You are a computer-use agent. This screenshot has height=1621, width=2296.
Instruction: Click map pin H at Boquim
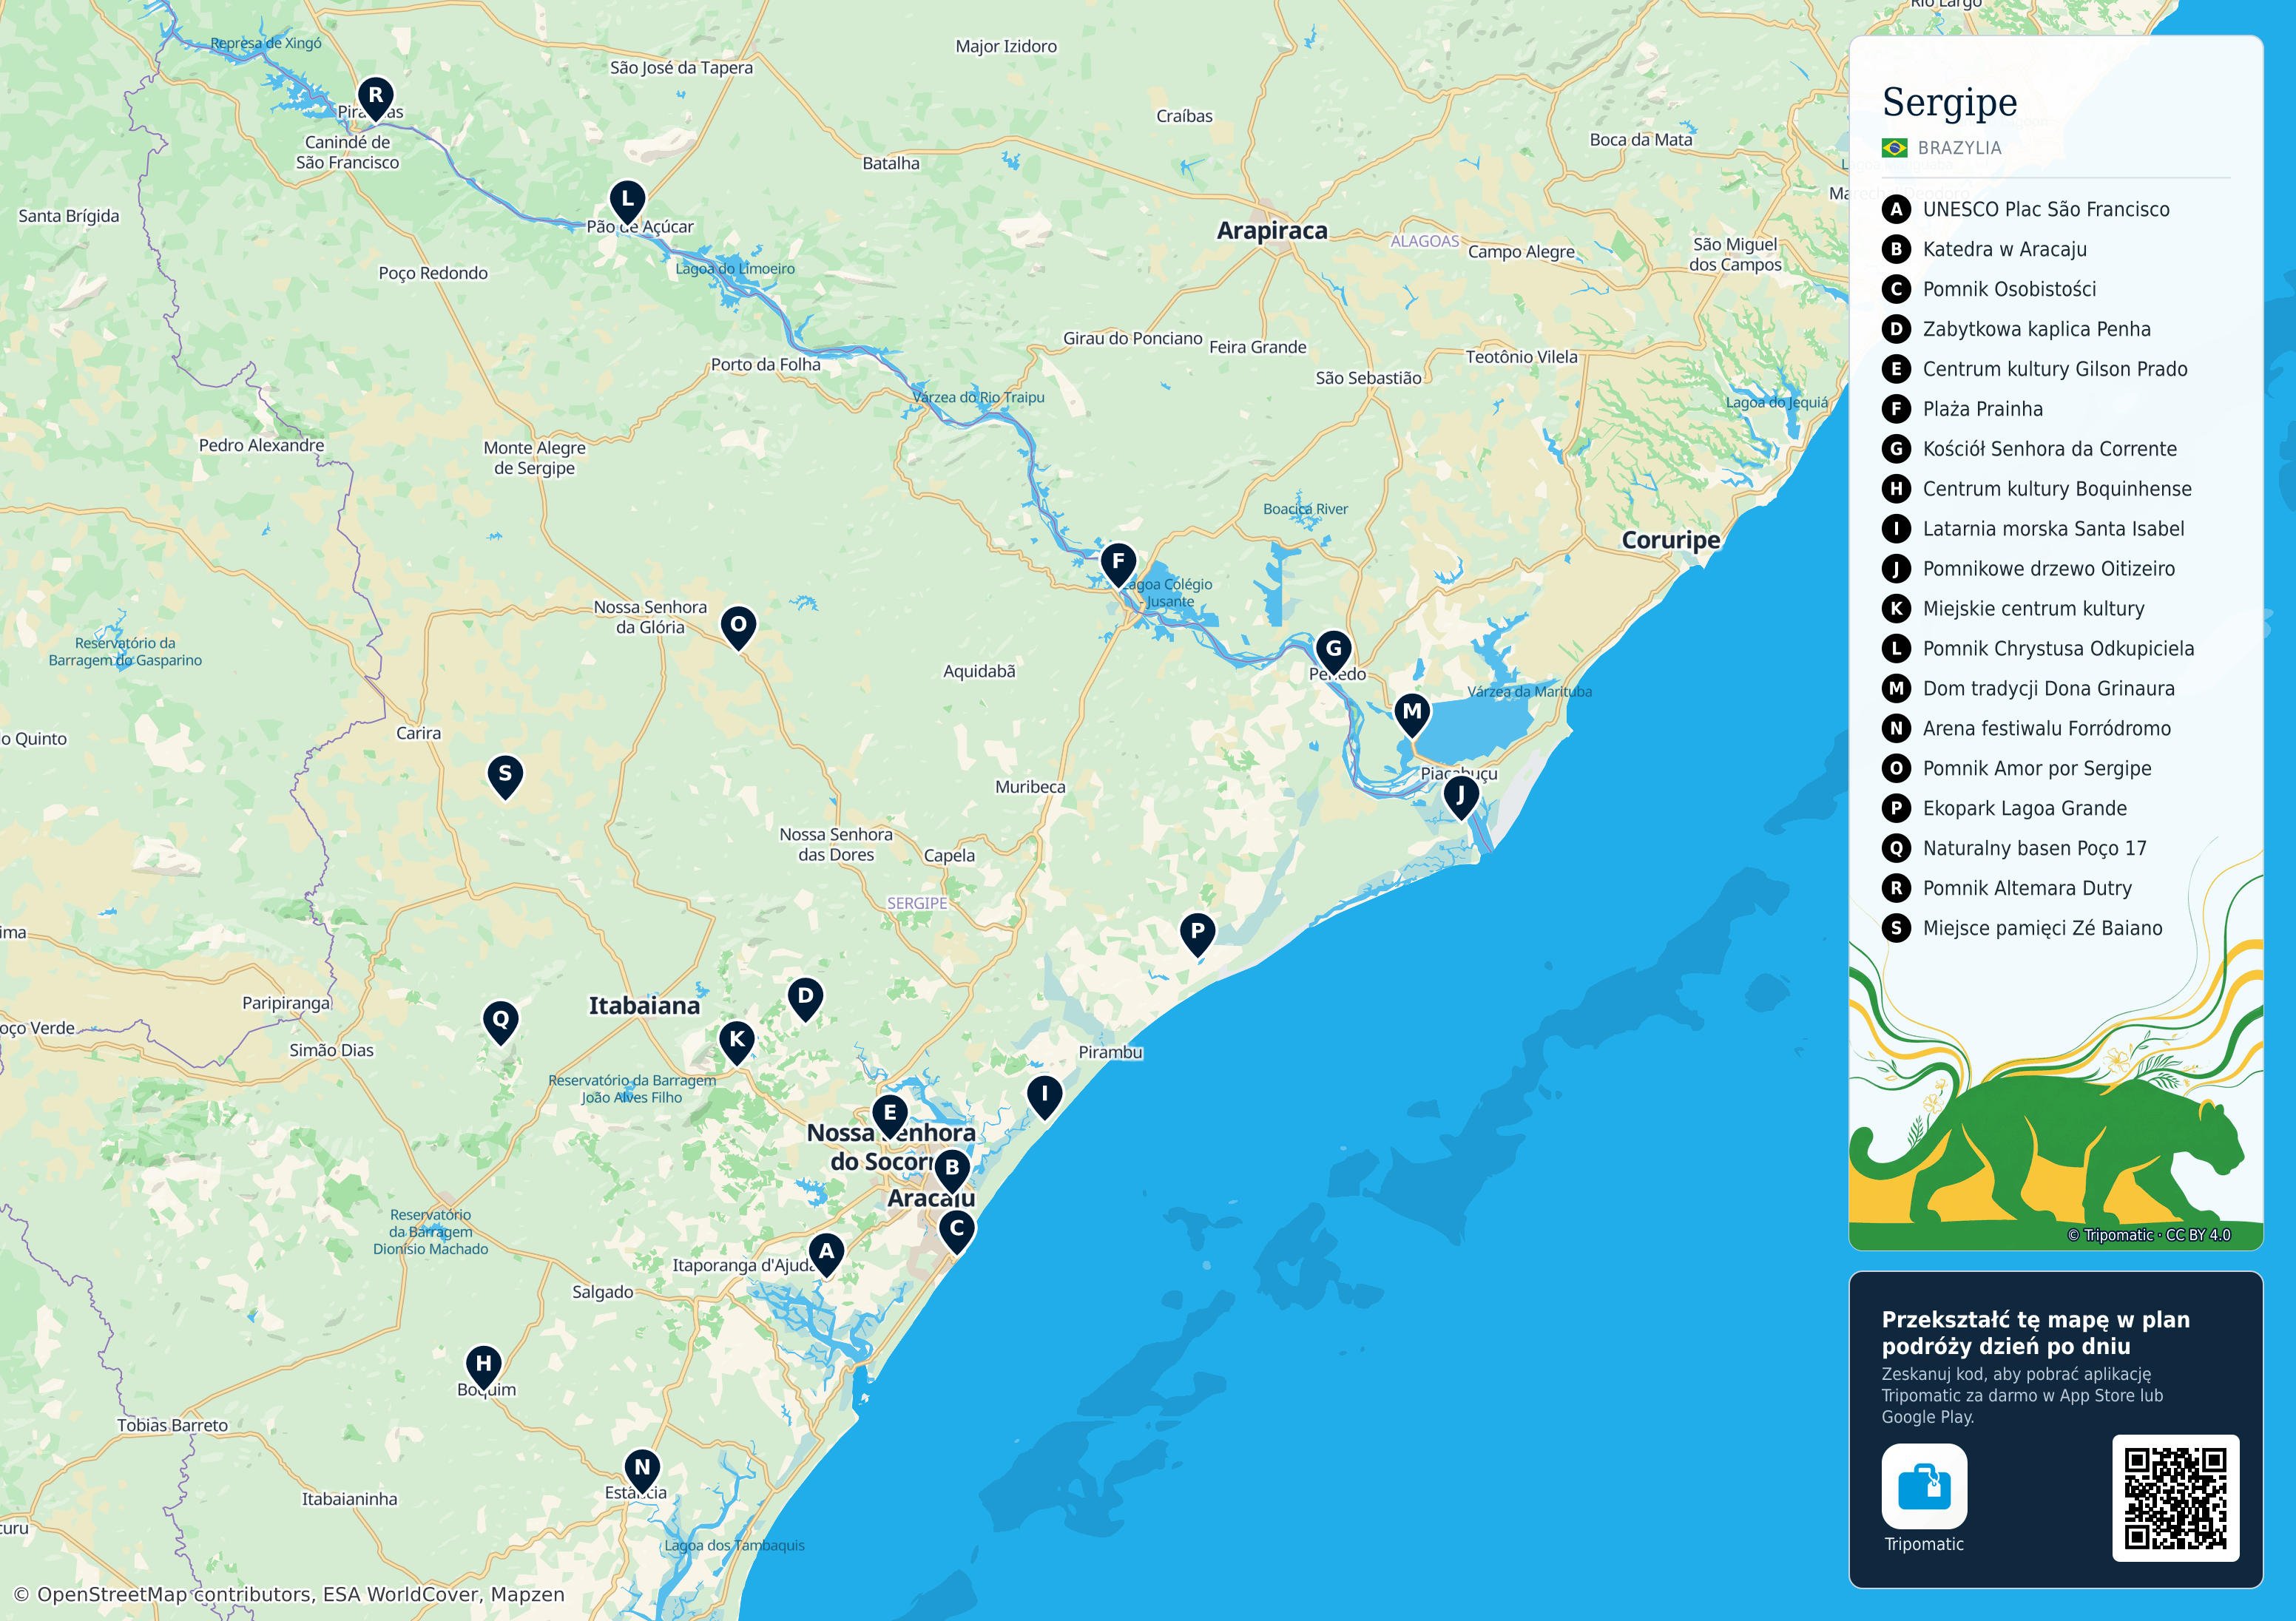(x=484, y=1367)
